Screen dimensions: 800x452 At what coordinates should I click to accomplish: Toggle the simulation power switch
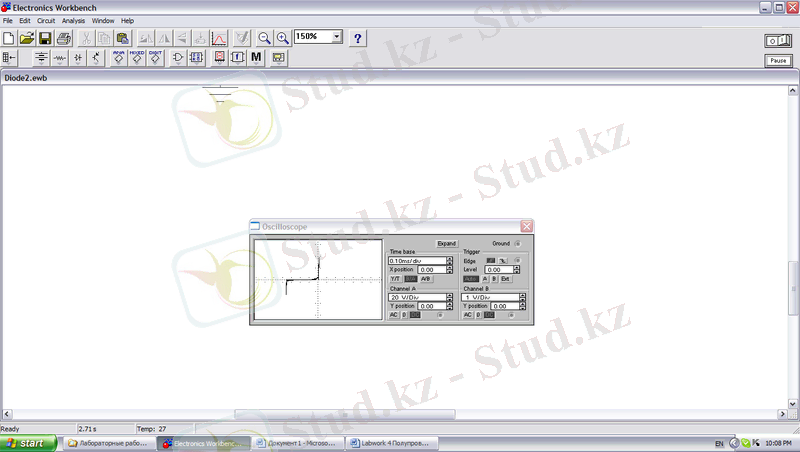777,39
